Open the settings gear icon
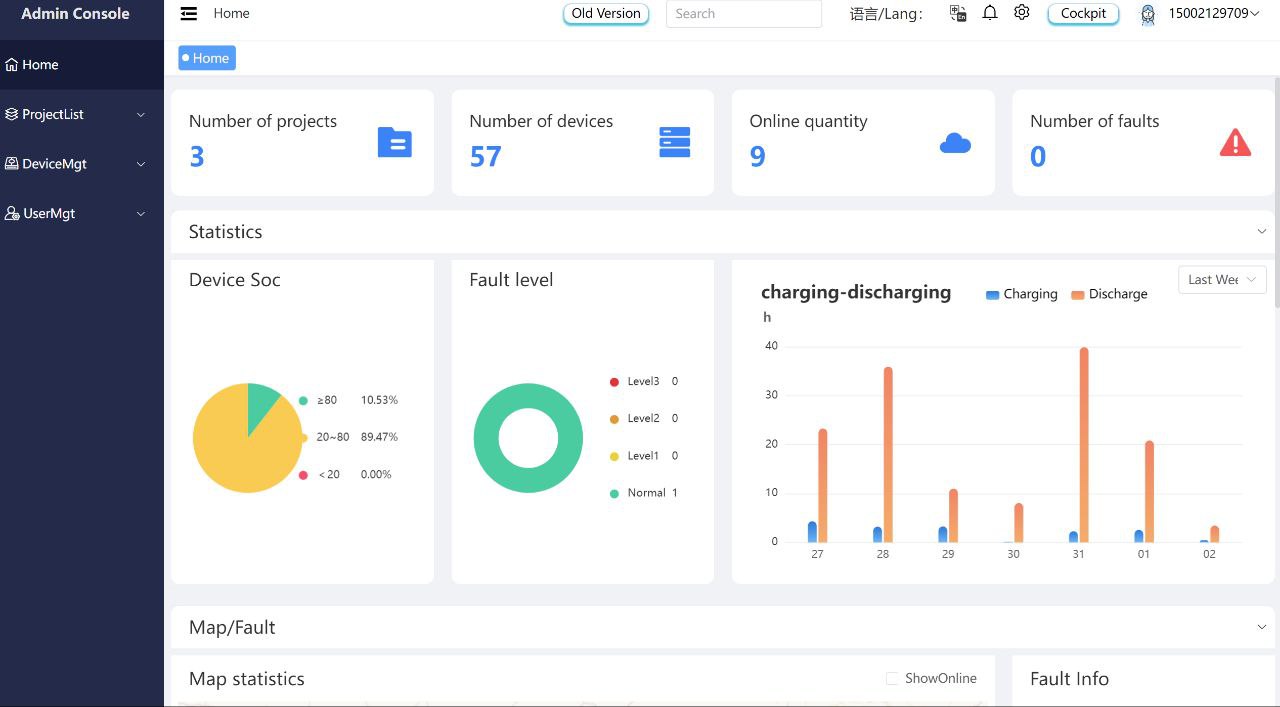1280x707 pixels. coord(1021,13)
